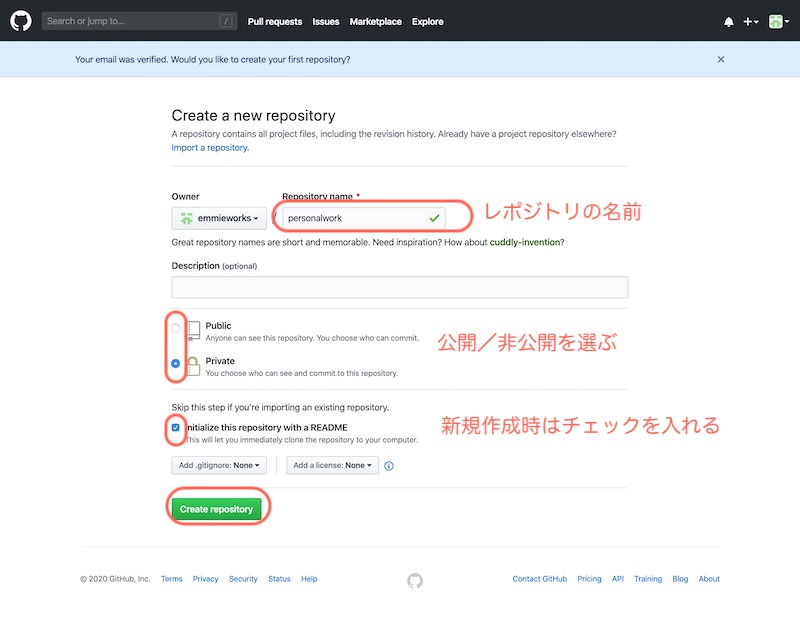This screenshot has width=800, height=622.
Task: Open the Add .gitignore dropdown
Action: (219, 465)
